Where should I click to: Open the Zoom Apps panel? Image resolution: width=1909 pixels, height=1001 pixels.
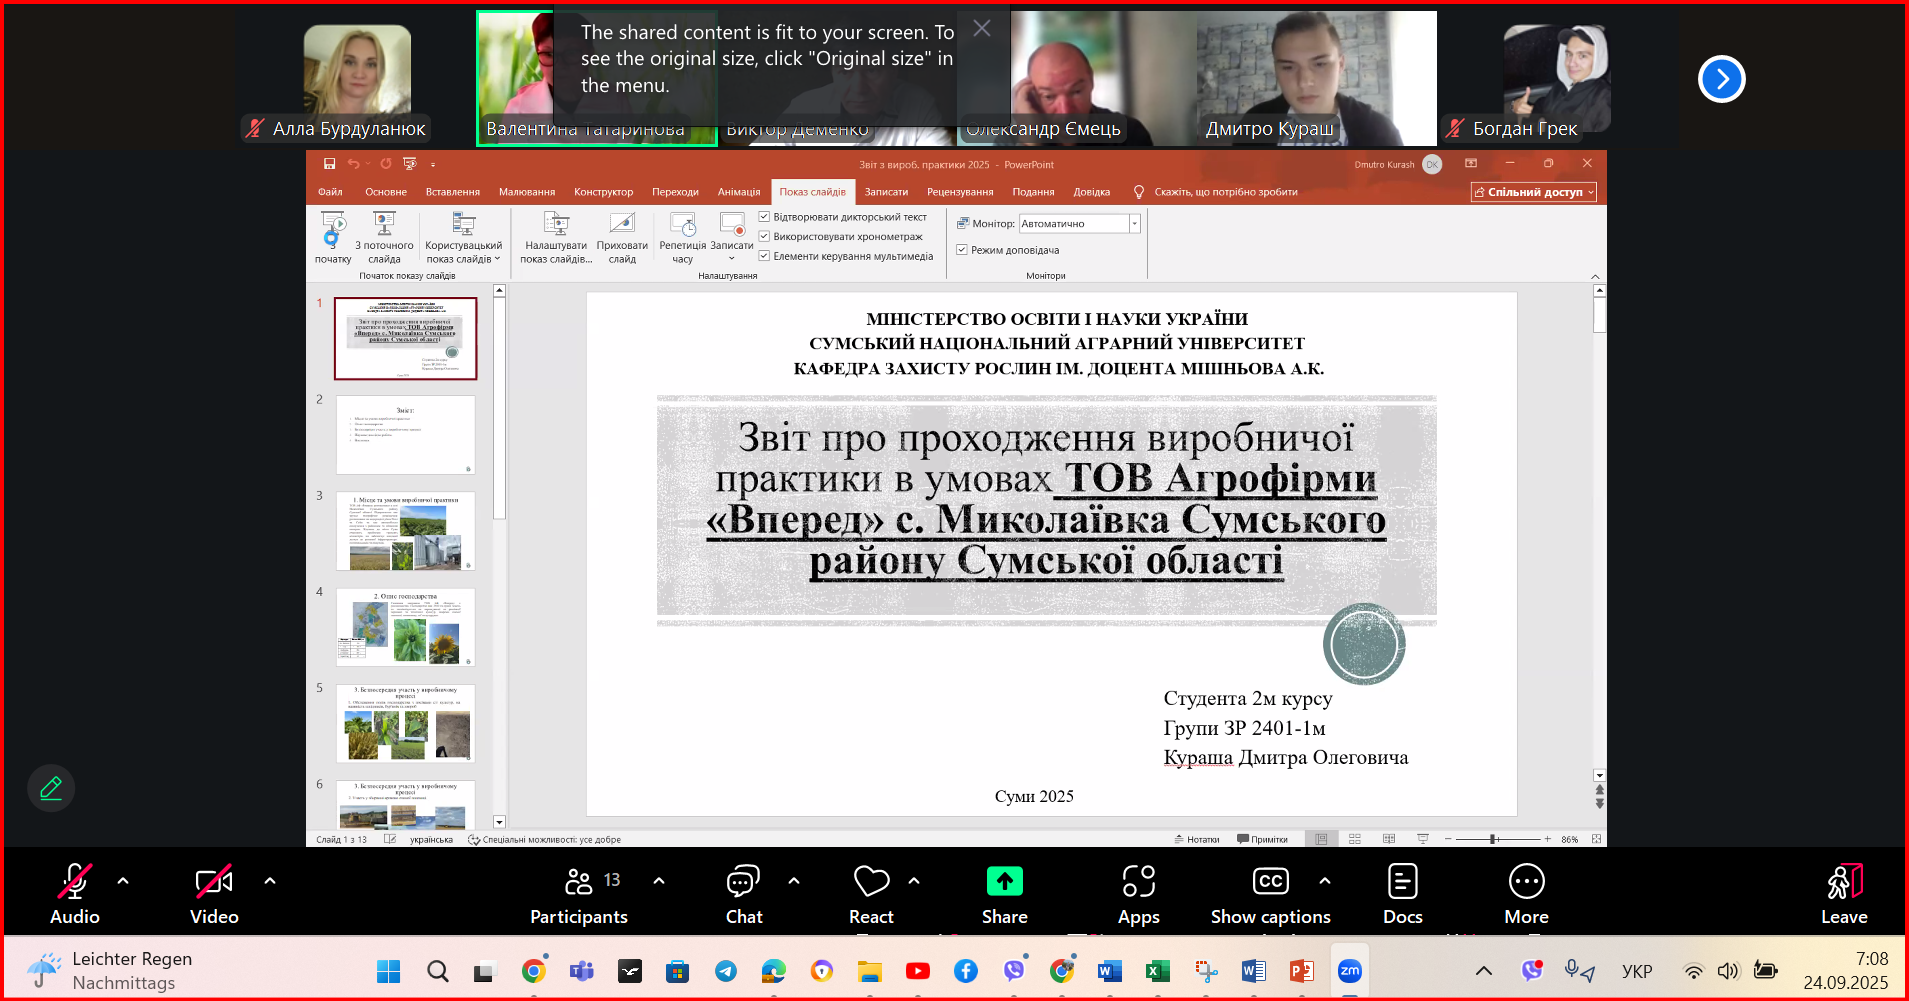coord(1138,883)
